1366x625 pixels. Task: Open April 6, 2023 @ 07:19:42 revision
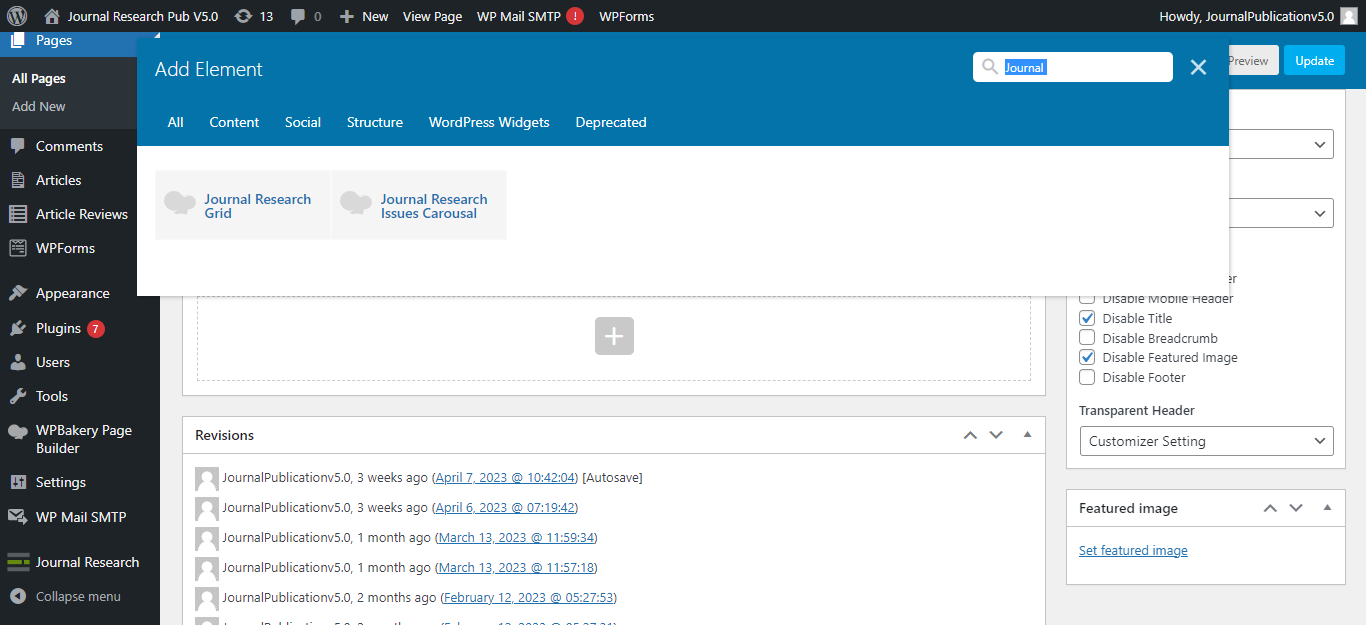pyautogui.click(x=505, y=508)
